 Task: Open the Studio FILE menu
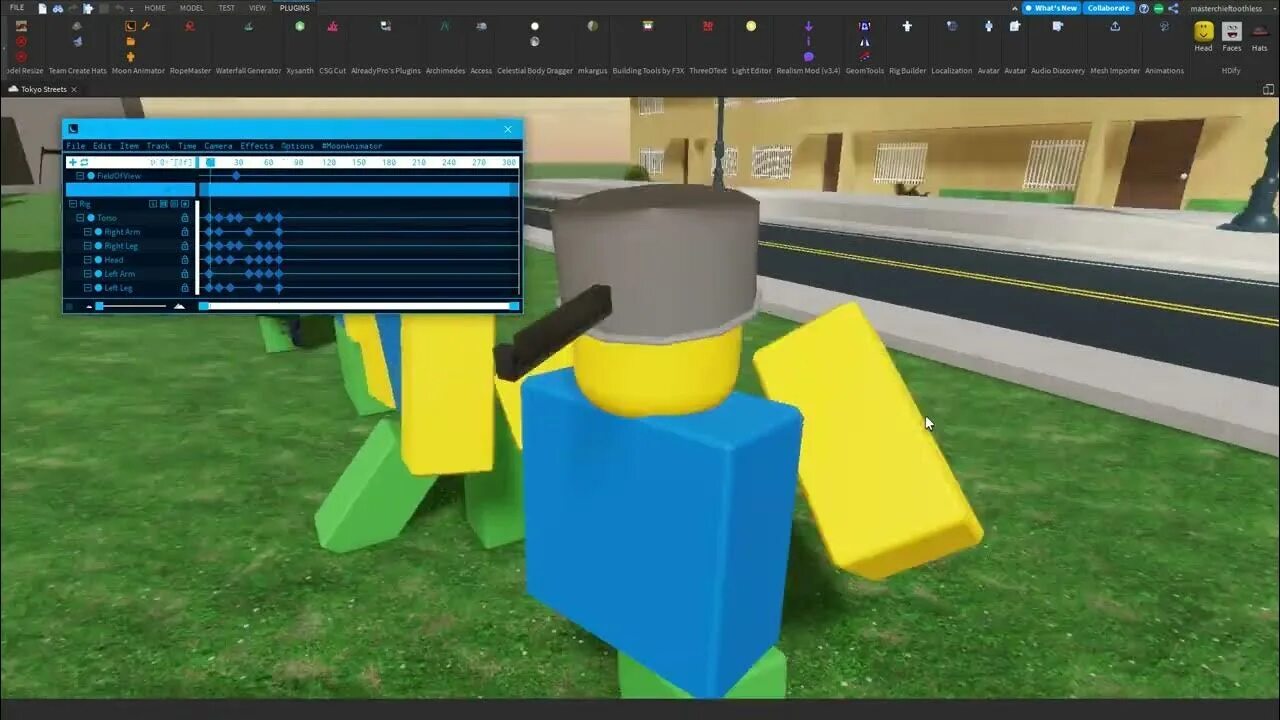pos(17,8)
